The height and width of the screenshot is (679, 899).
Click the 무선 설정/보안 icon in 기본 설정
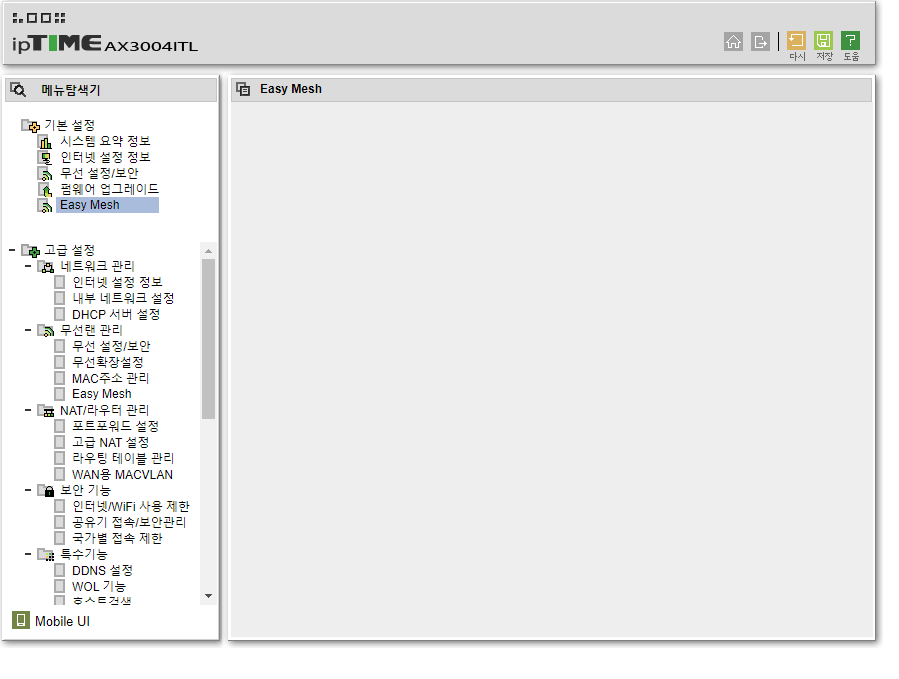pos(45,173)
